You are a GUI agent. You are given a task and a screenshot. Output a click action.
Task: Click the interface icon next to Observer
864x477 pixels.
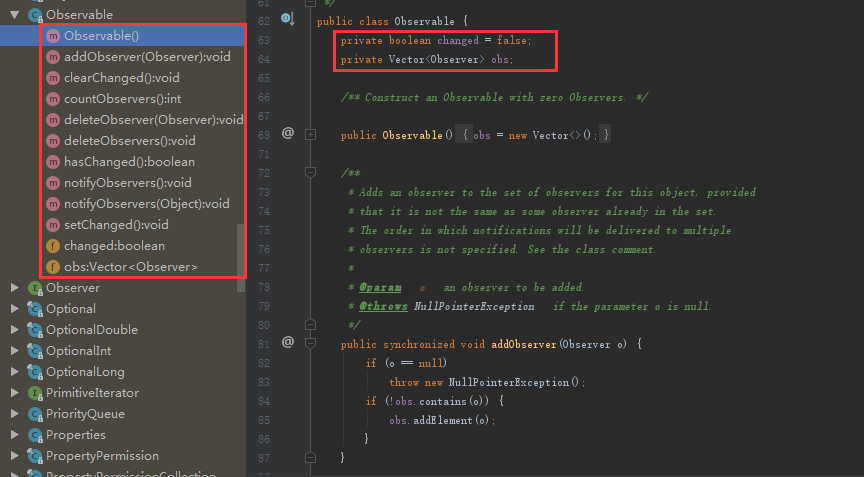[x=35, y=288]
